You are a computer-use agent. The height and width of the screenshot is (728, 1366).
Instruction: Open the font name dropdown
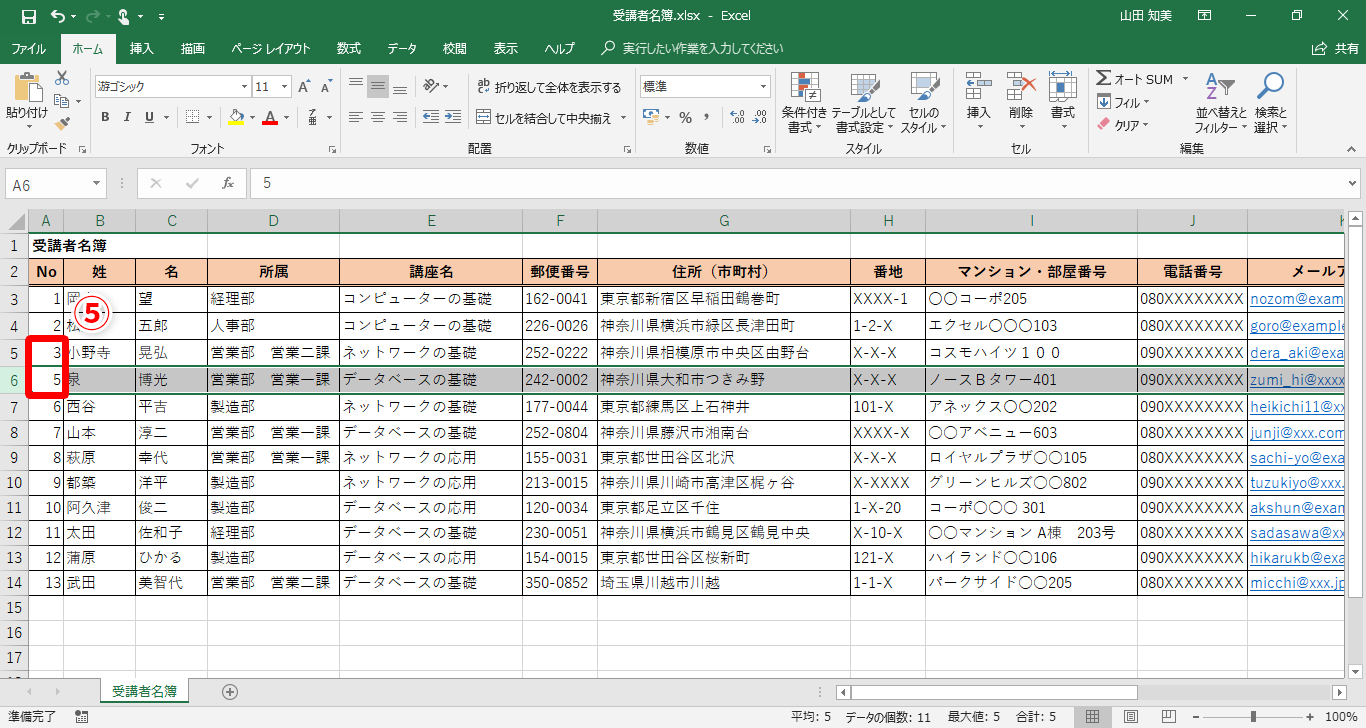(x=244, y=87)
